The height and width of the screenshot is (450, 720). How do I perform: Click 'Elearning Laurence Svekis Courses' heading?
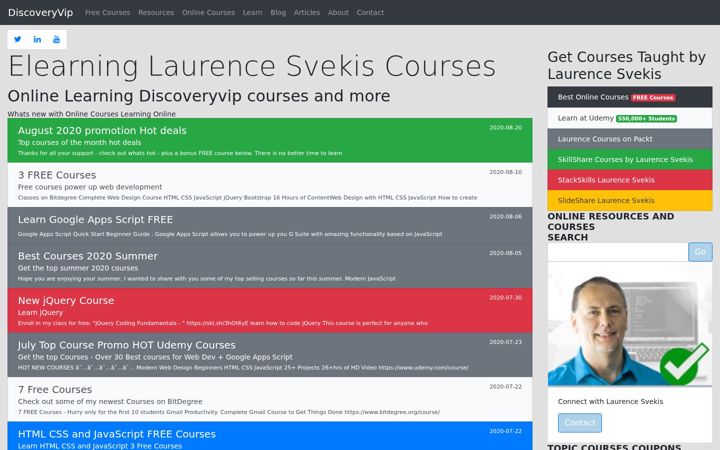click(x=252, y=66)
